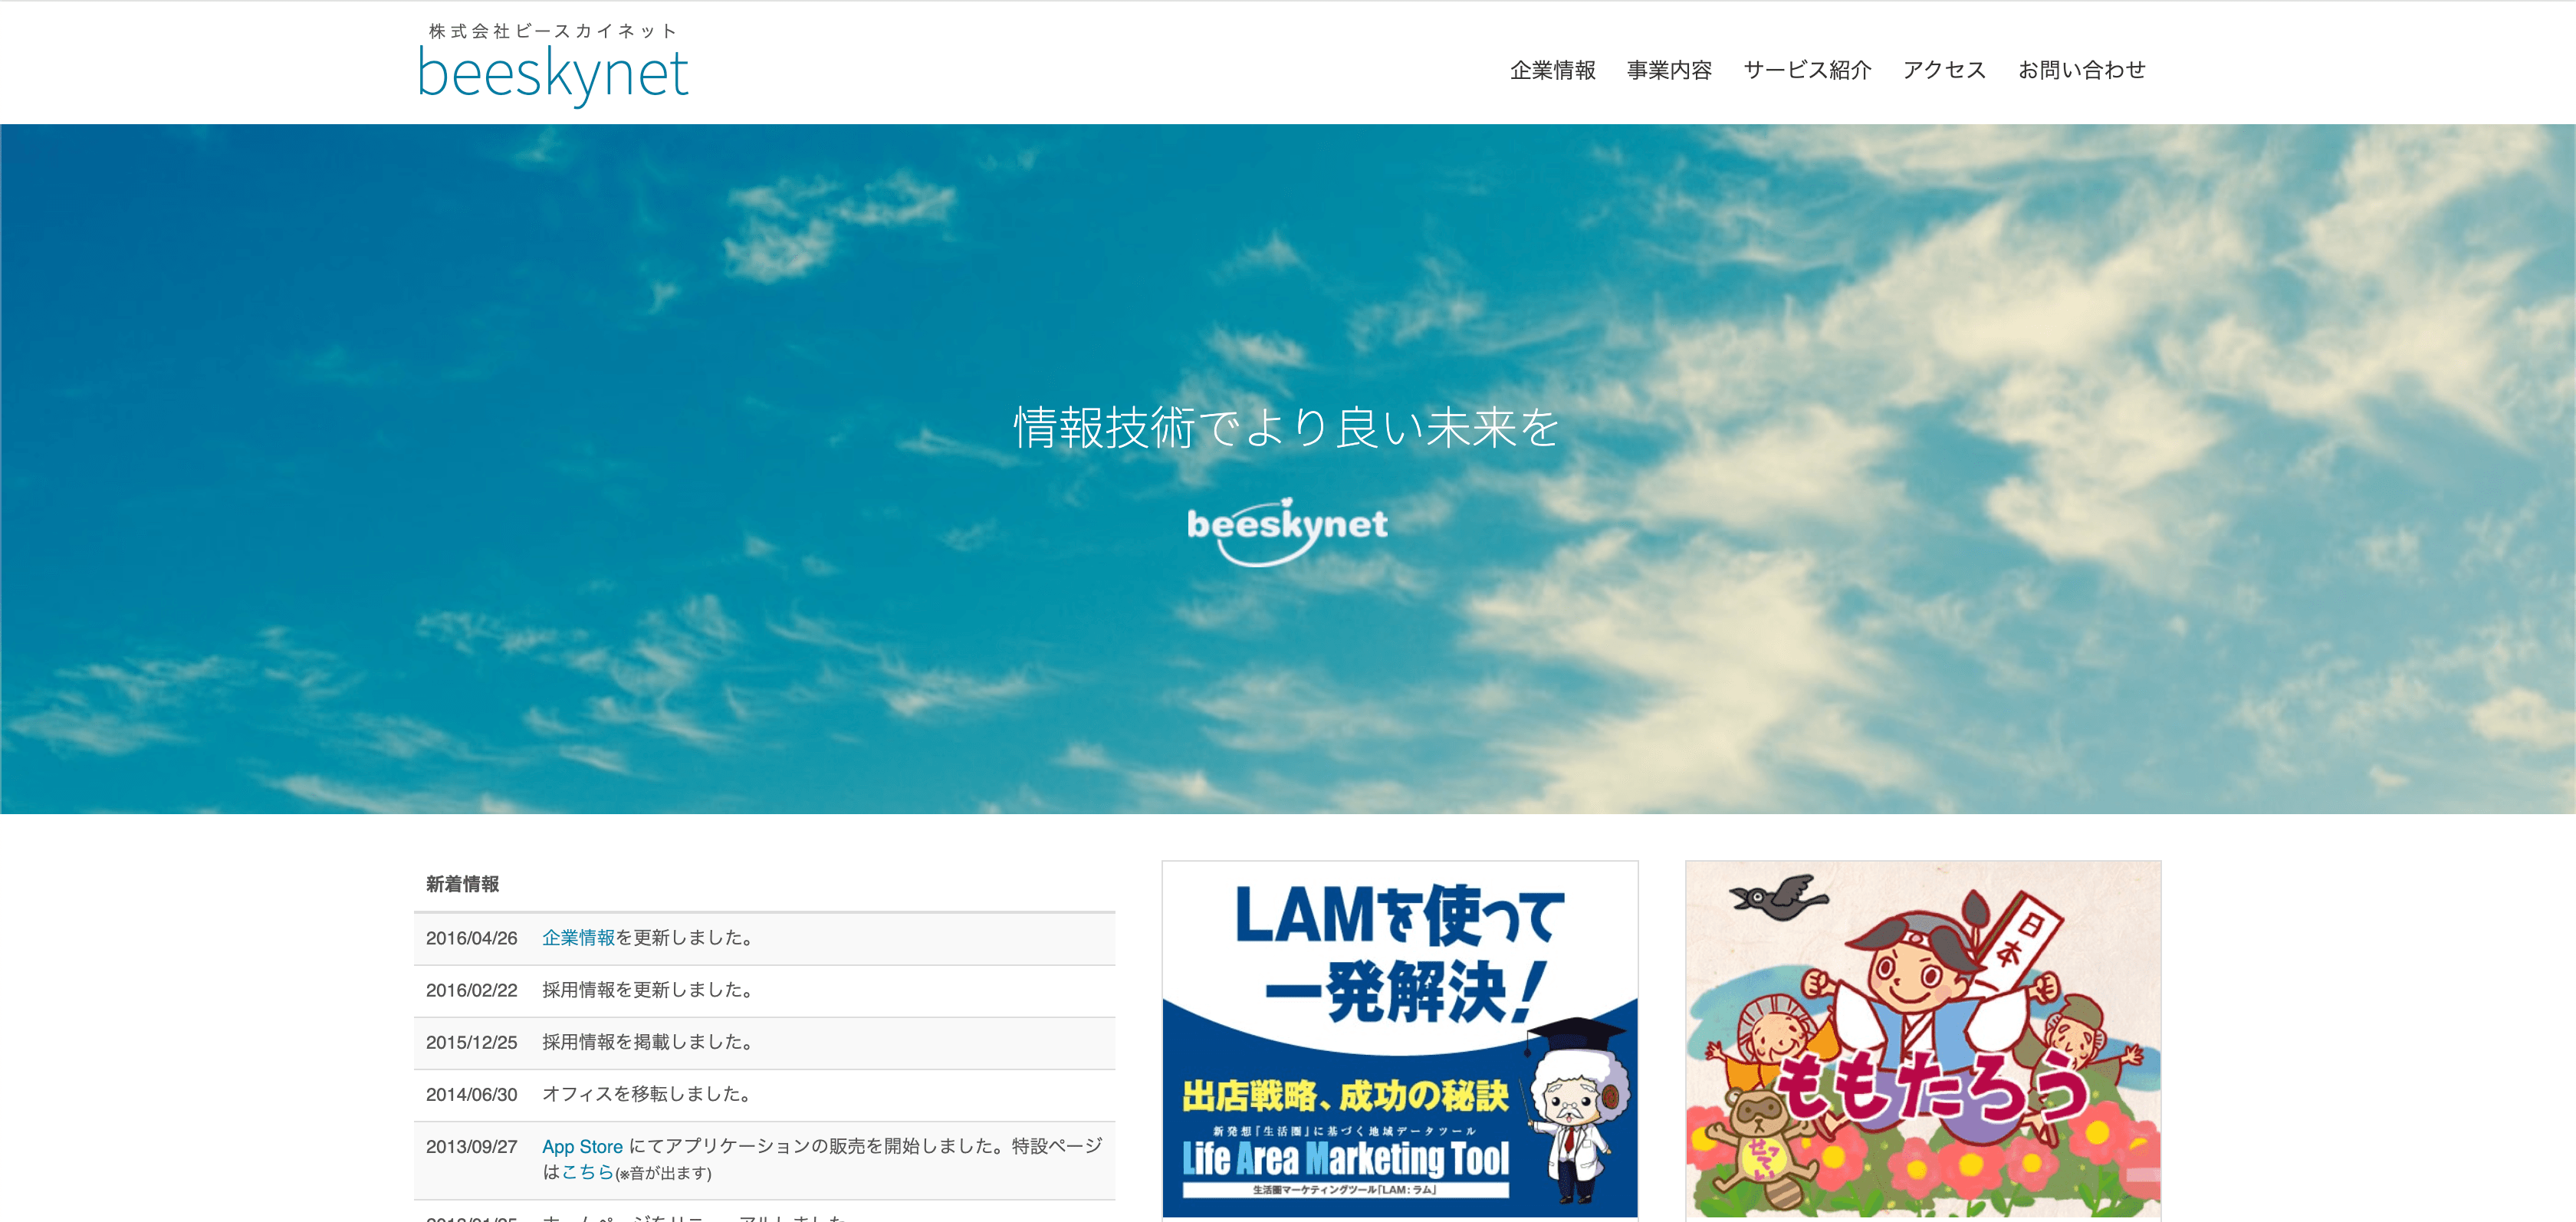The height and width of the screenshot is (1222, 2576).
Task: Click 株式会社ビースカイネット company name text
Action: (x=553, y=31)
